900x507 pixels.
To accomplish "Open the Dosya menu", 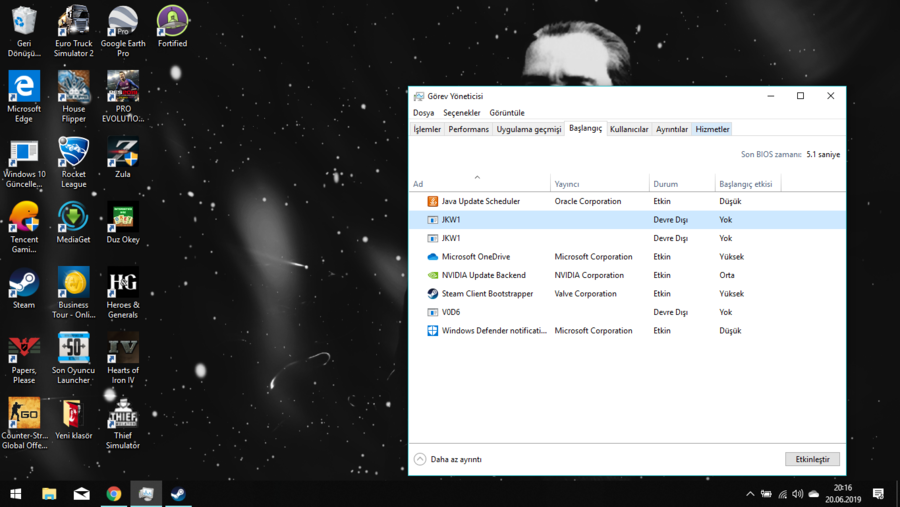I will [x=424, y=113].
